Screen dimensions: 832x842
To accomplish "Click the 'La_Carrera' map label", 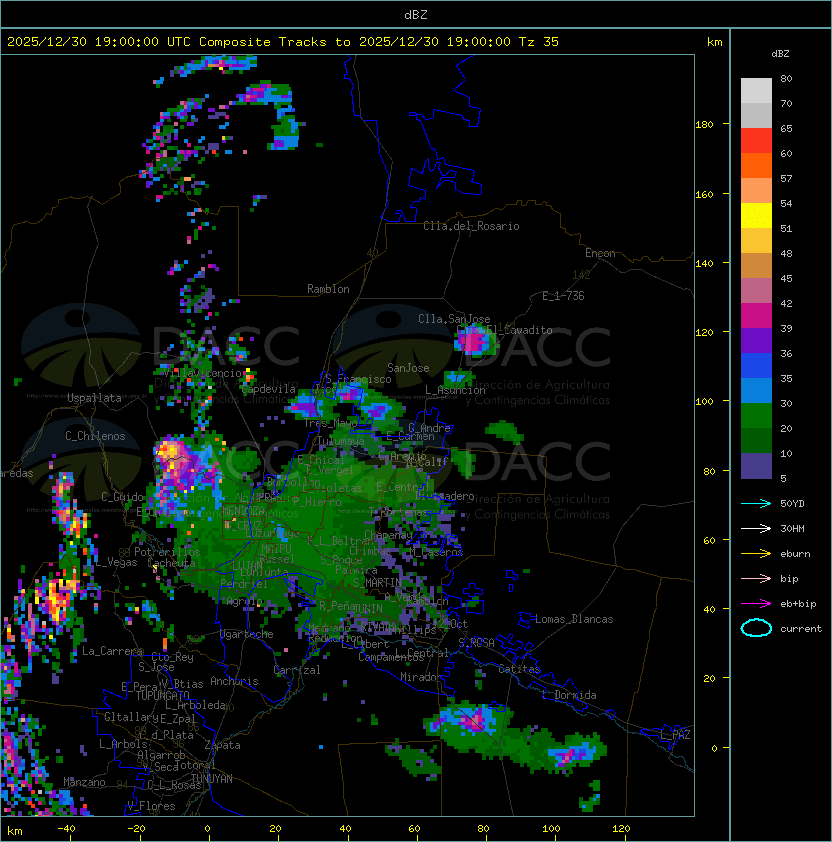I will pos(112,651).
